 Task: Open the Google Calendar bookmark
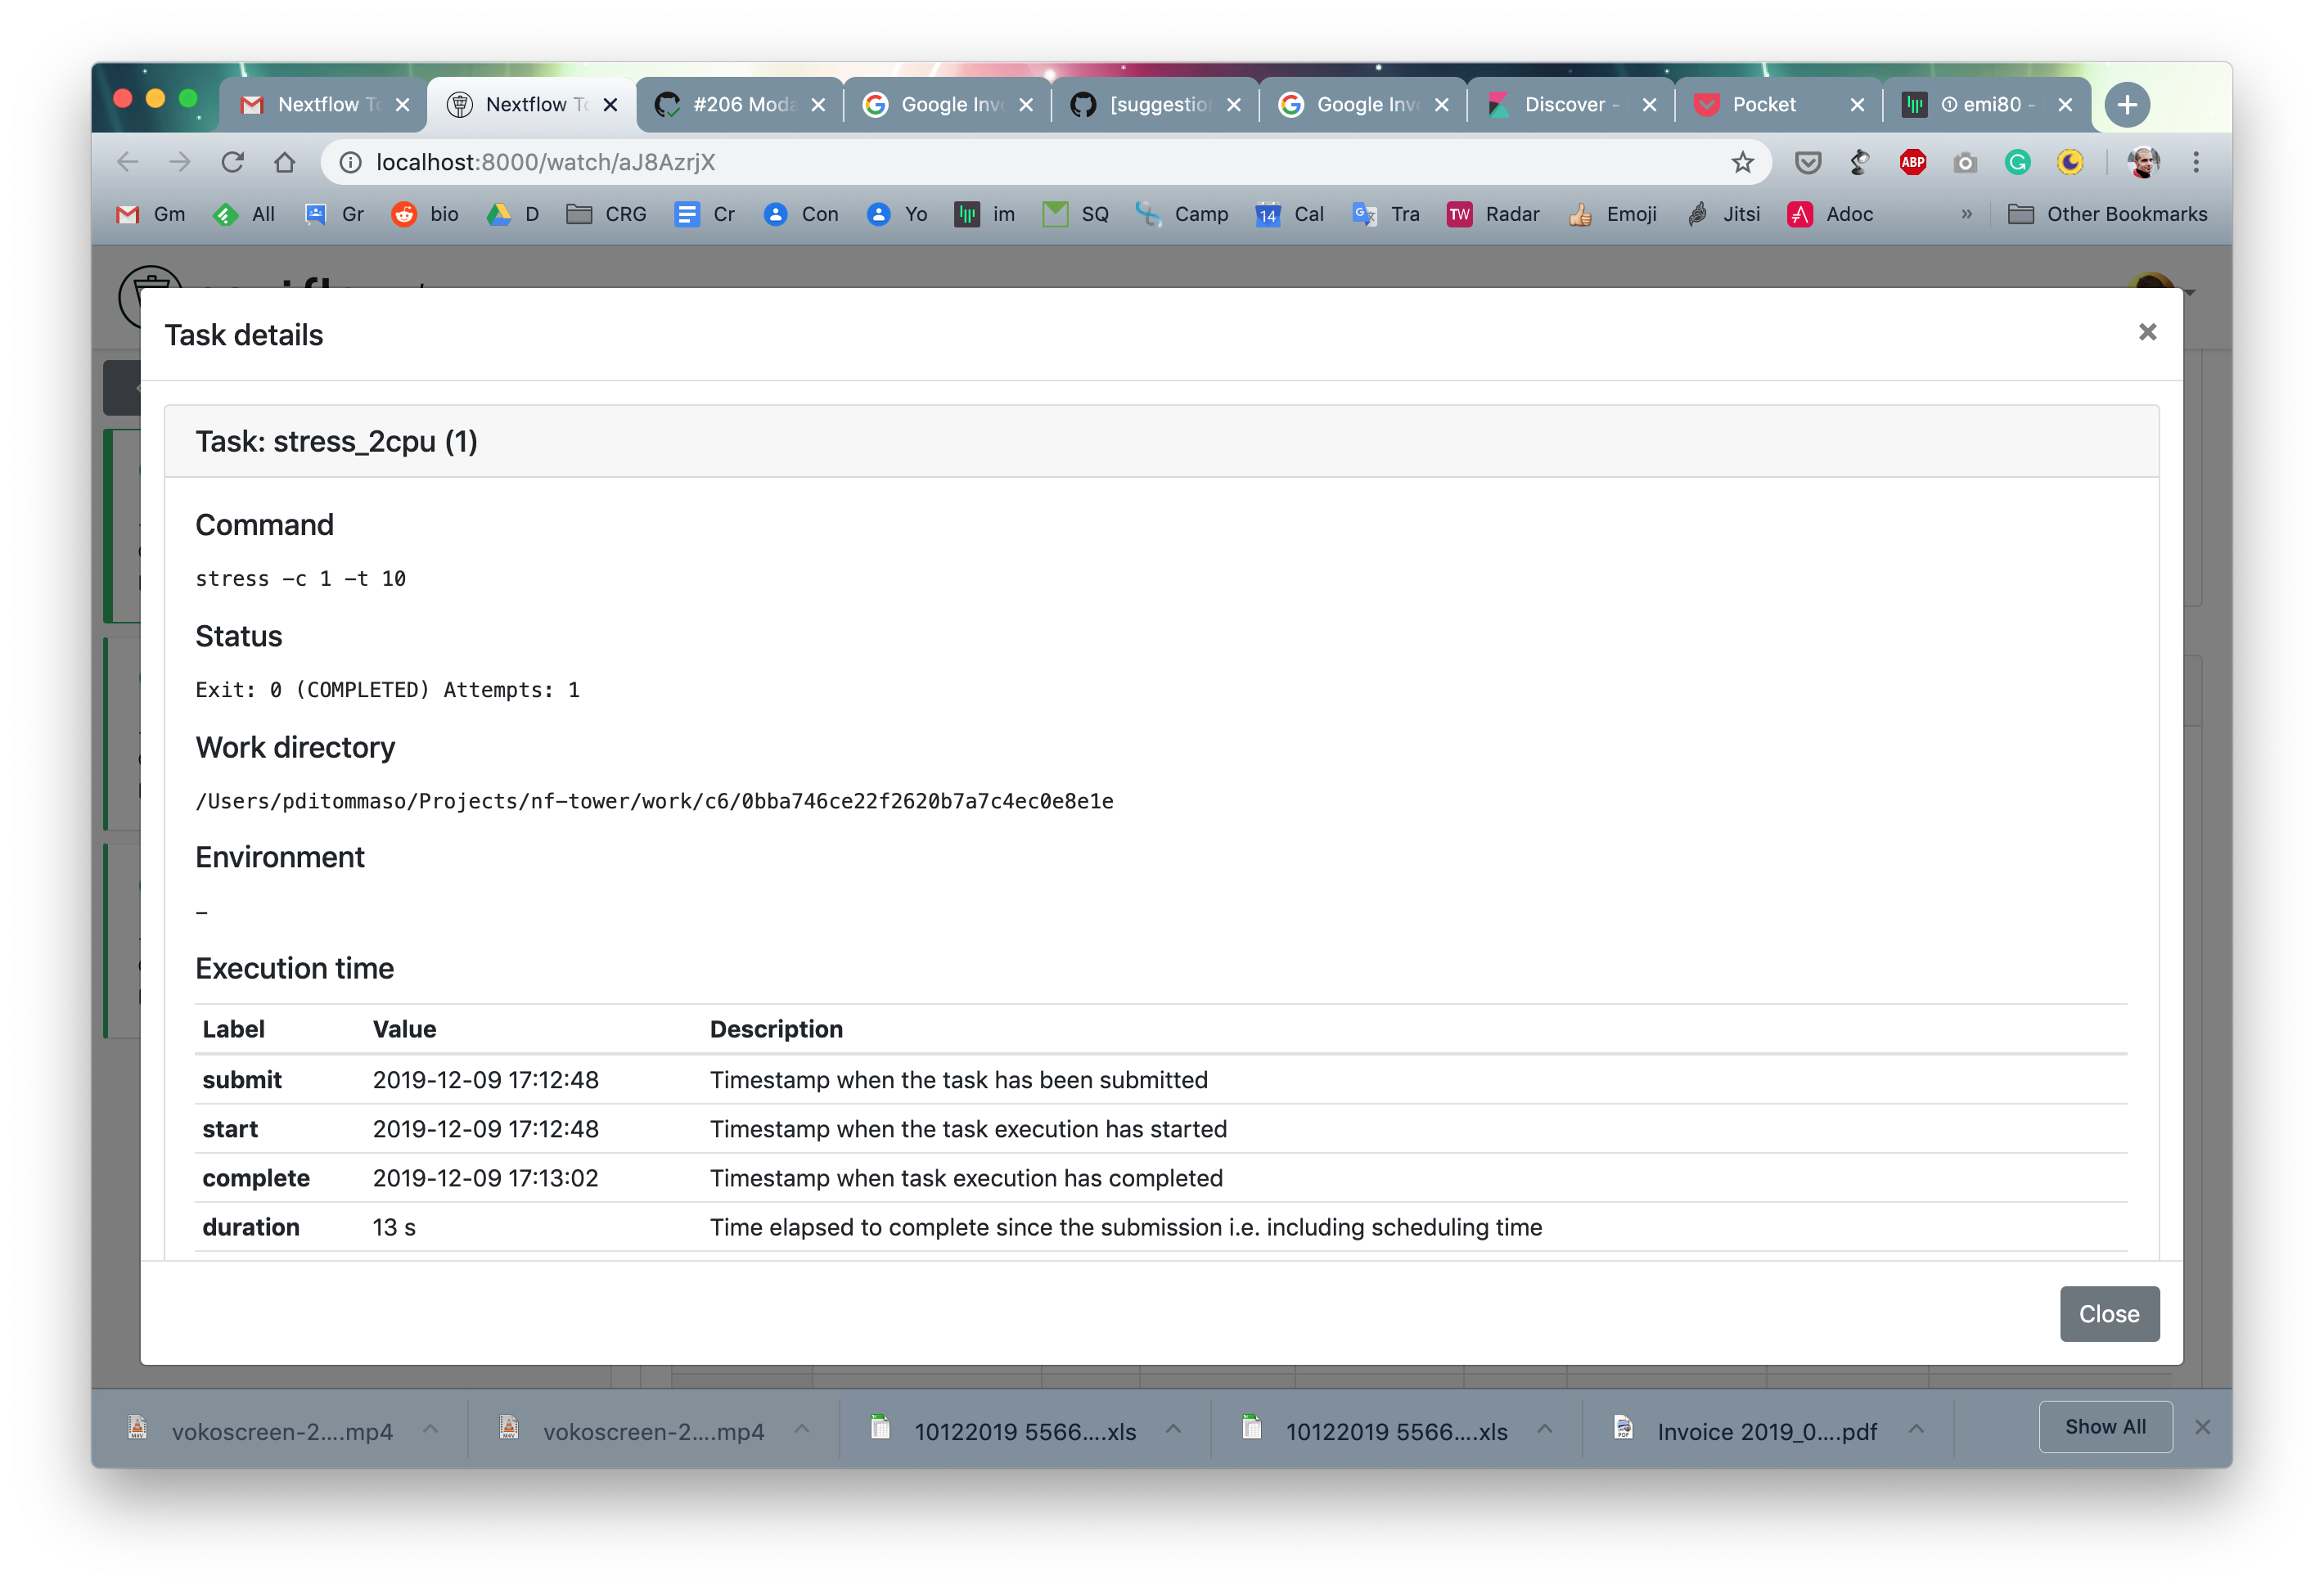(x=1290, y=214)
